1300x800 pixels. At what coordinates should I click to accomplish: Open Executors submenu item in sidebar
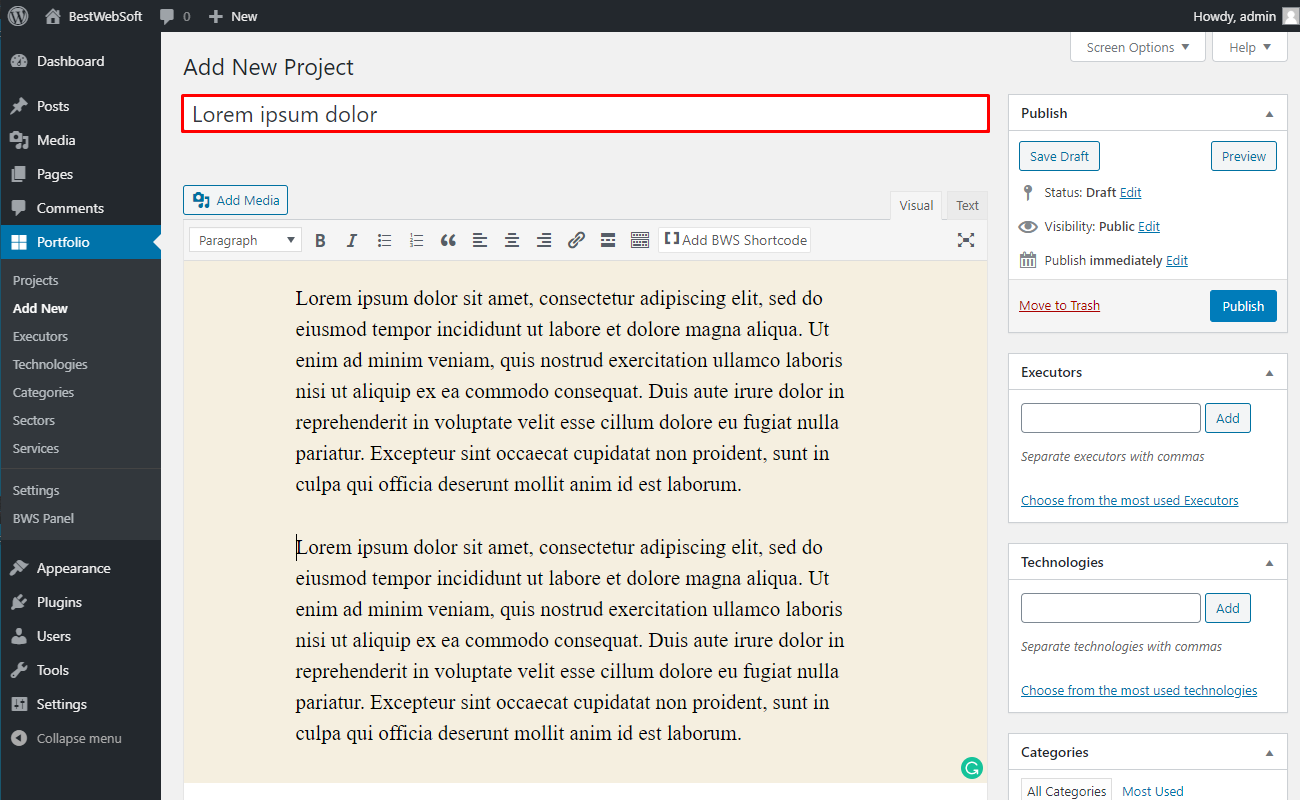(x=40, y=336)
